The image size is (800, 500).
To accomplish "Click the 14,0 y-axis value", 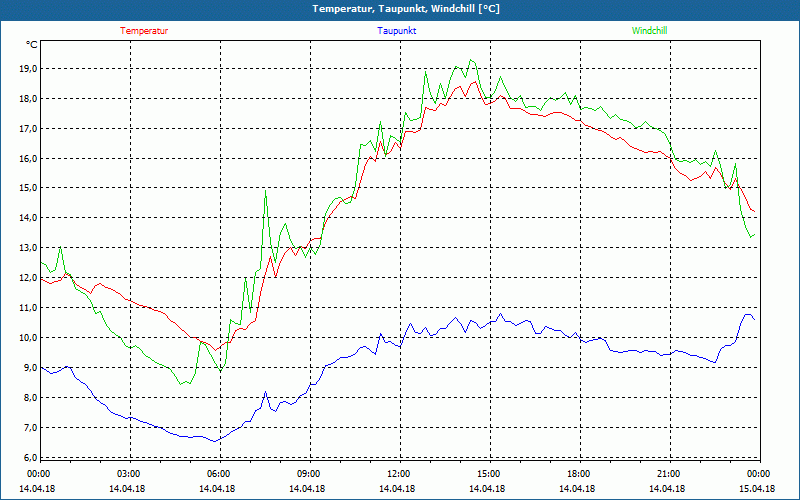I will coord(28,218).
